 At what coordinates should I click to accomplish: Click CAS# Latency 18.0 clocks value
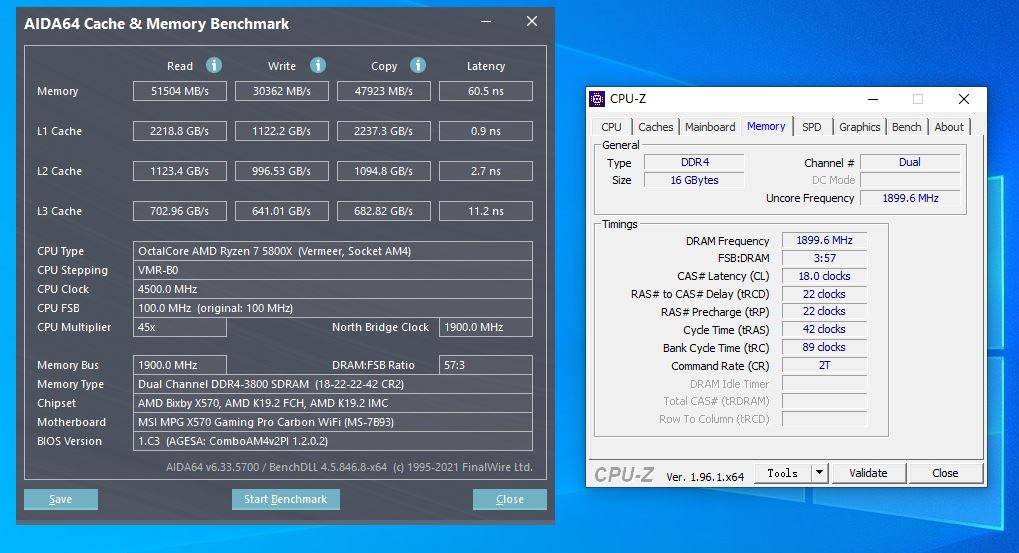[824, 276]
